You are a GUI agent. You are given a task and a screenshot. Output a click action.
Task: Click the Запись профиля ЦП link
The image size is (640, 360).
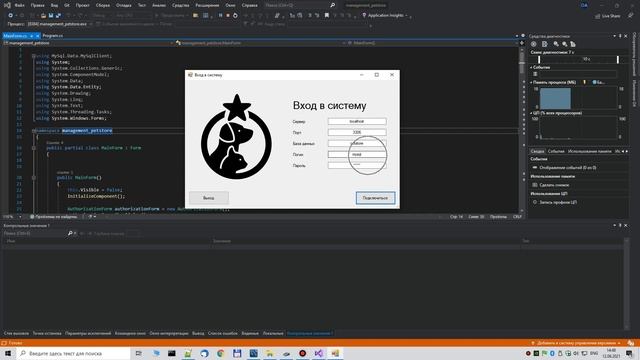tap(558, 202)
